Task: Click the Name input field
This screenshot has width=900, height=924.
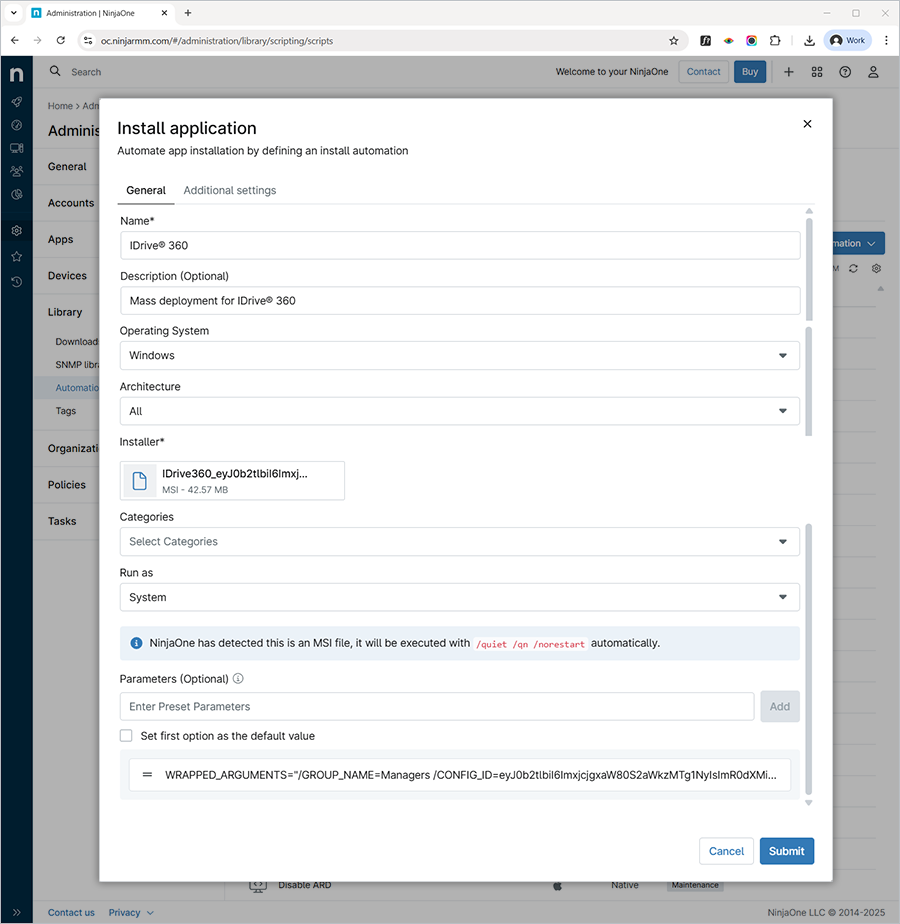Action: pos(460,245)
